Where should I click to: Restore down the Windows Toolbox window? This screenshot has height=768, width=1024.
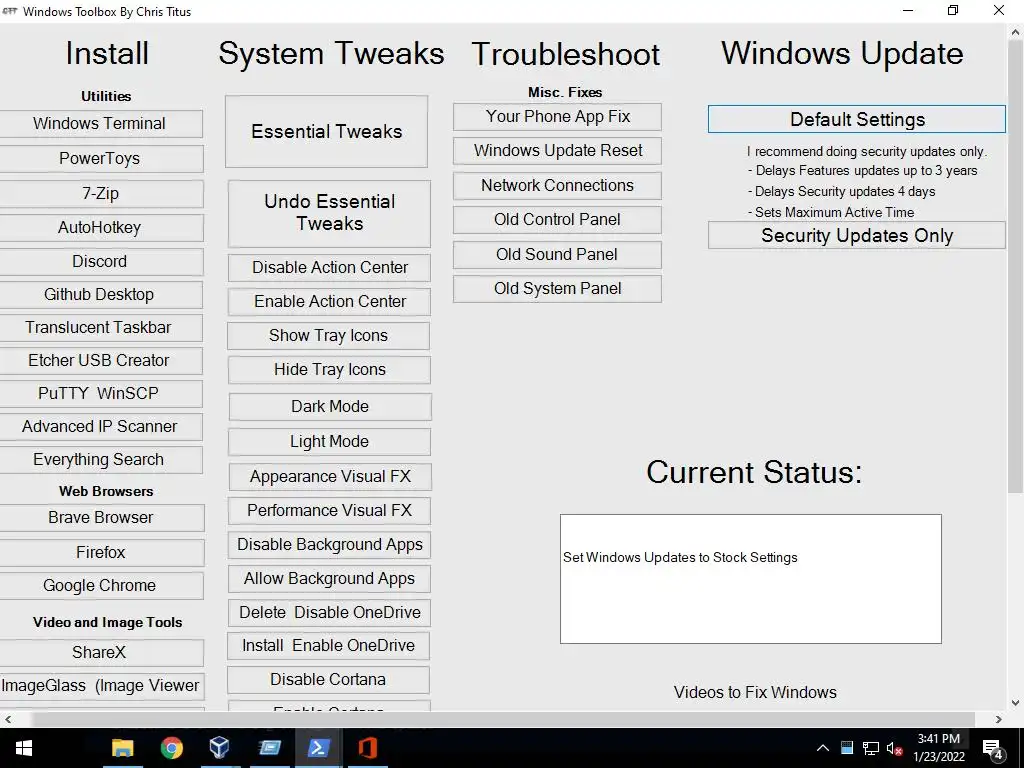click(x=953, y=10)
